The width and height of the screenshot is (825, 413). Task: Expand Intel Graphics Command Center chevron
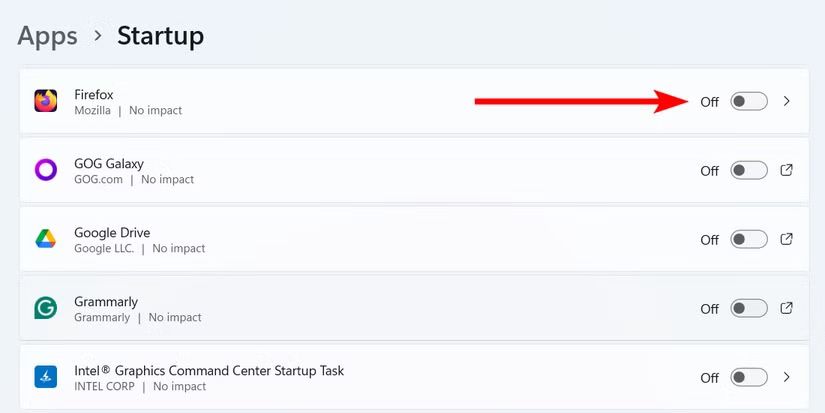pyautogui.click(x=787, y=377)
